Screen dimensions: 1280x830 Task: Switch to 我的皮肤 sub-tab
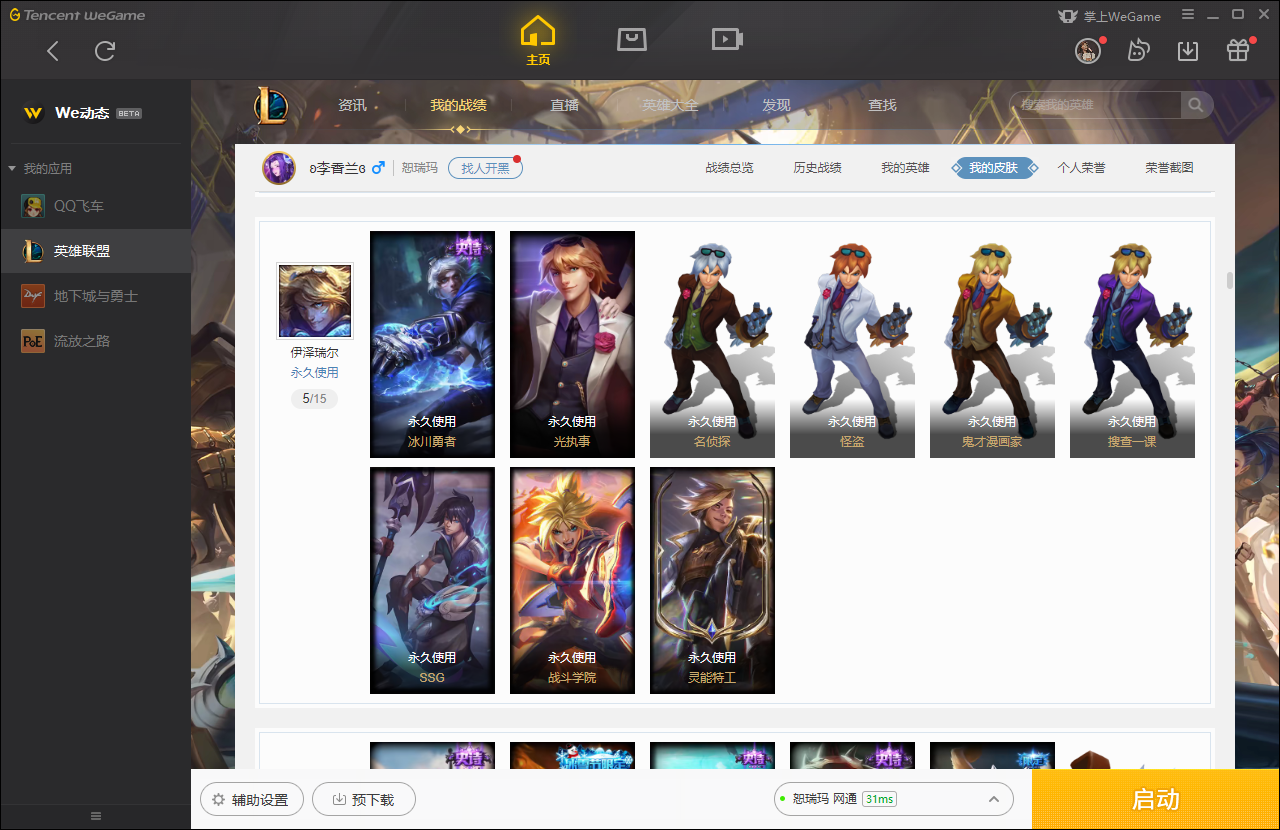click(994, 168)
